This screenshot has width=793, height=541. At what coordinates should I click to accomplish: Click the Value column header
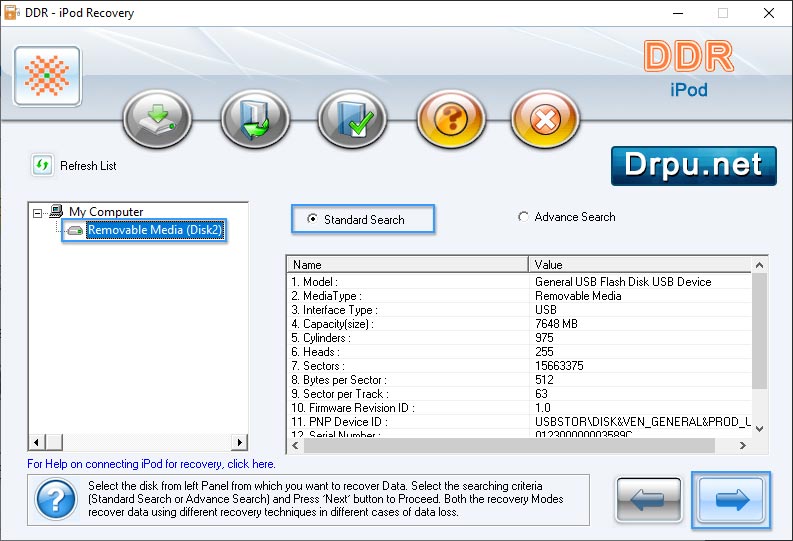[640, 264]
